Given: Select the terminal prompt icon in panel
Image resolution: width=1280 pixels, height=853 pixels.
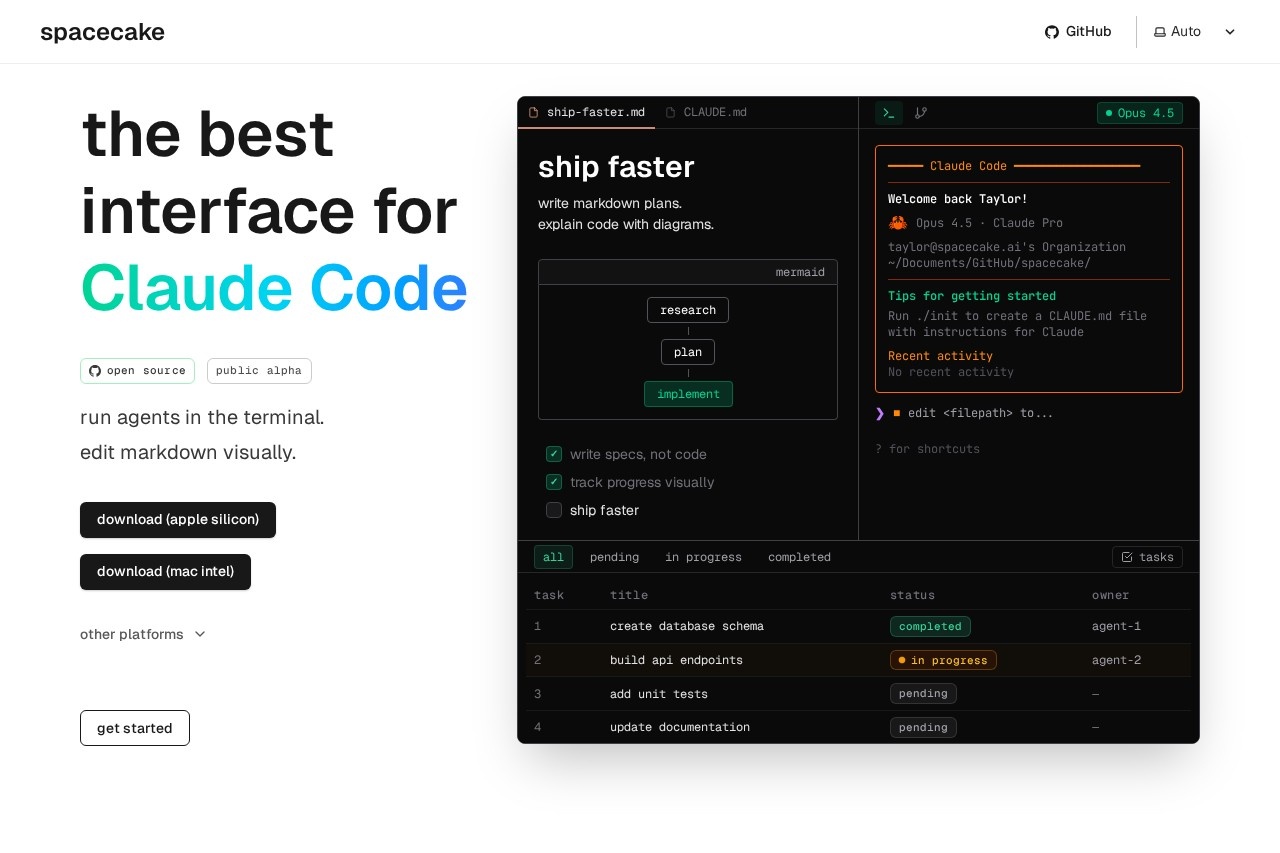Looking at the screenshot, I should point(888,113).
